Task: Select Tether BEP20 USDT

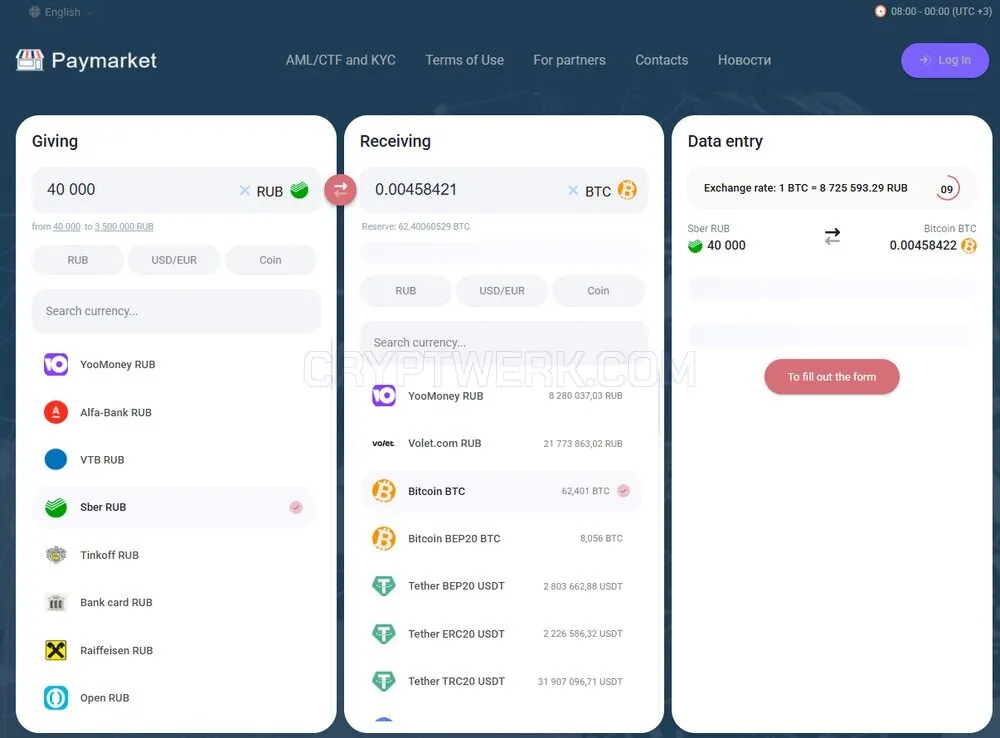Action: (x=501, y=586)
